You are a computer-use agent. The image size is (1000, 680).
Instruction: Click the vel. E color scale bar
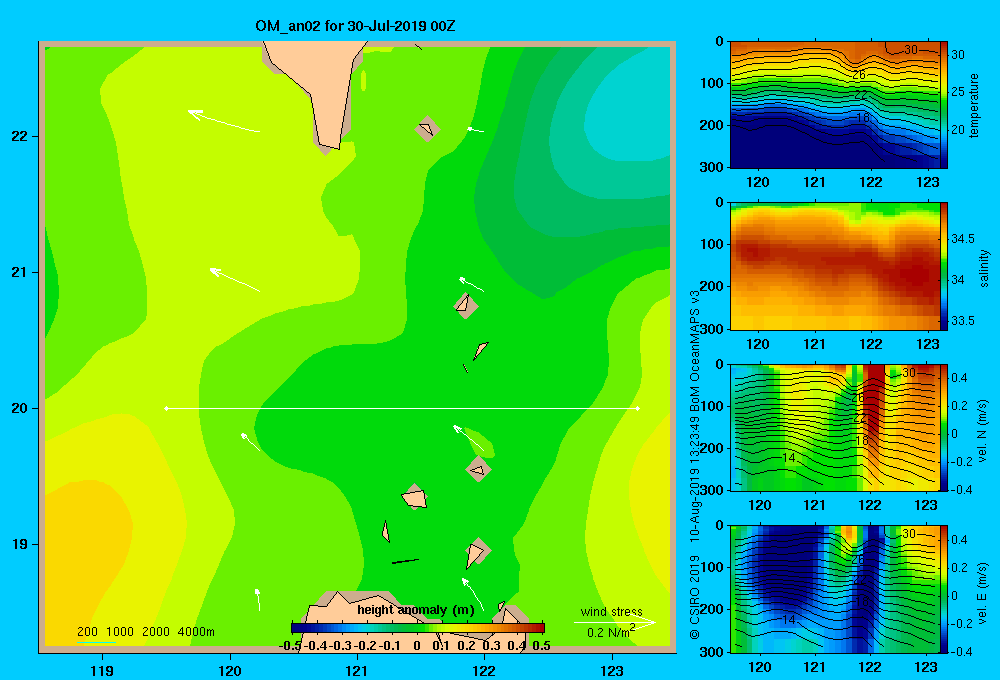click(944, 589)
